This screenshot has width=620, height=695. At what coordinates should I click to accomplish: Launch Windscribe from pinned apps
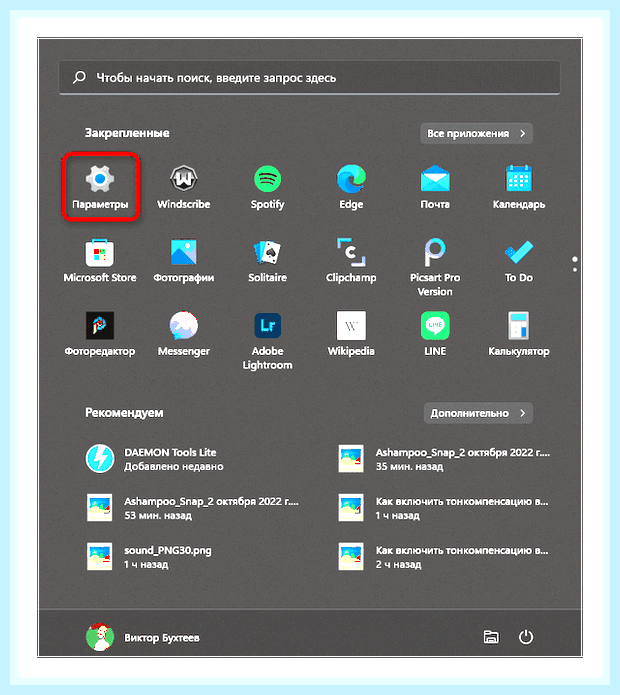pyautogui.click(x=183, y=186)
